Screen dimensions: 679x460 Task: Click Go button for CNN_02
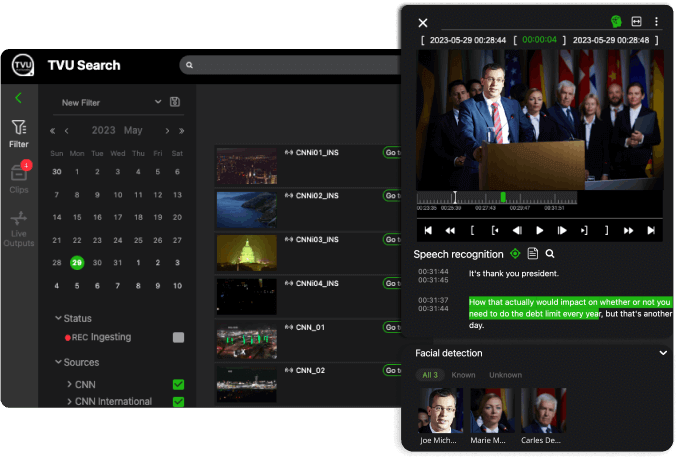coord(392,370)
